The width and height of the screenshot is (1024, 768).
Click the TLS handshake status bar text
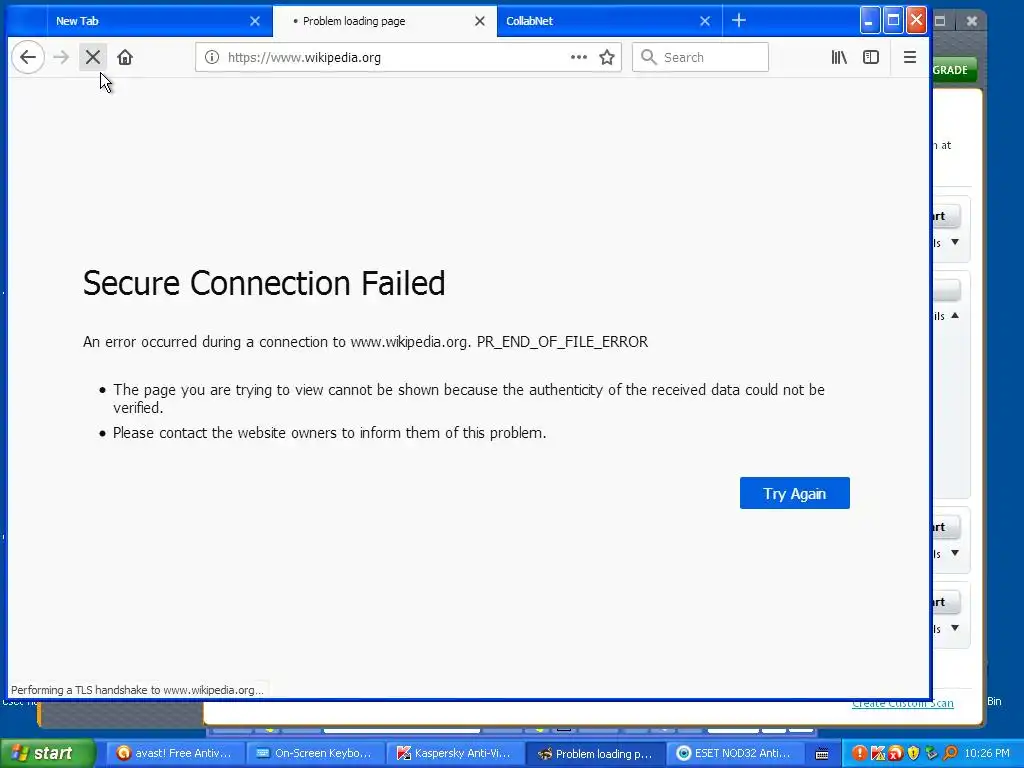point(137,690)
